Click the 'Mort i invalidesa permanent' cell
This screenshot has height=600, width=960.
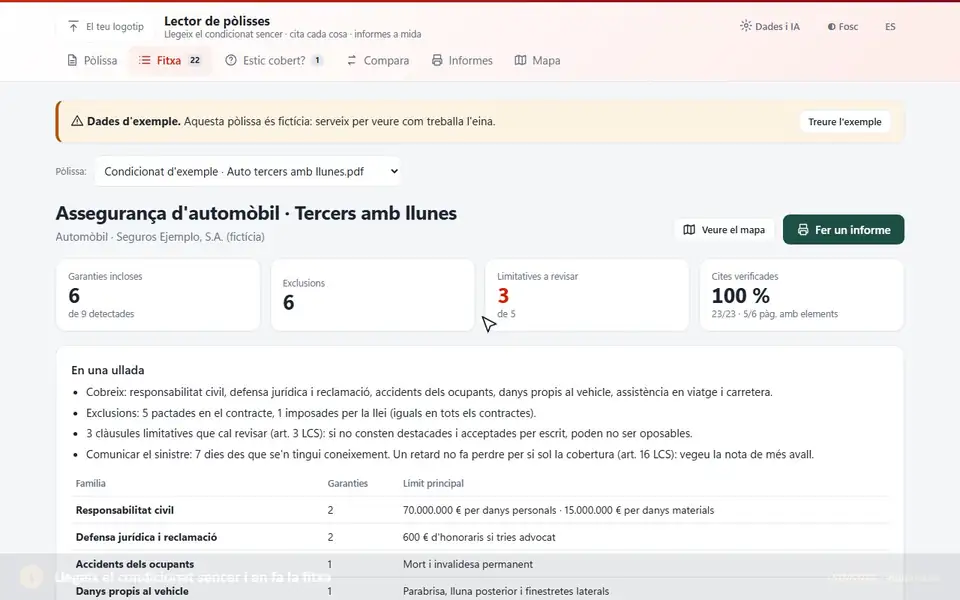pos(468,564)
